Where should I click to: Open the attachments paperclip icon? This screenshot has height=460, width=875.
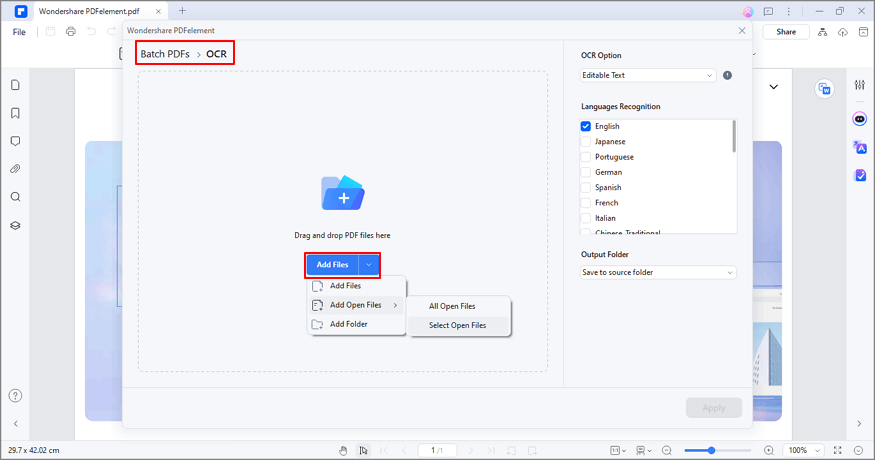16,169
